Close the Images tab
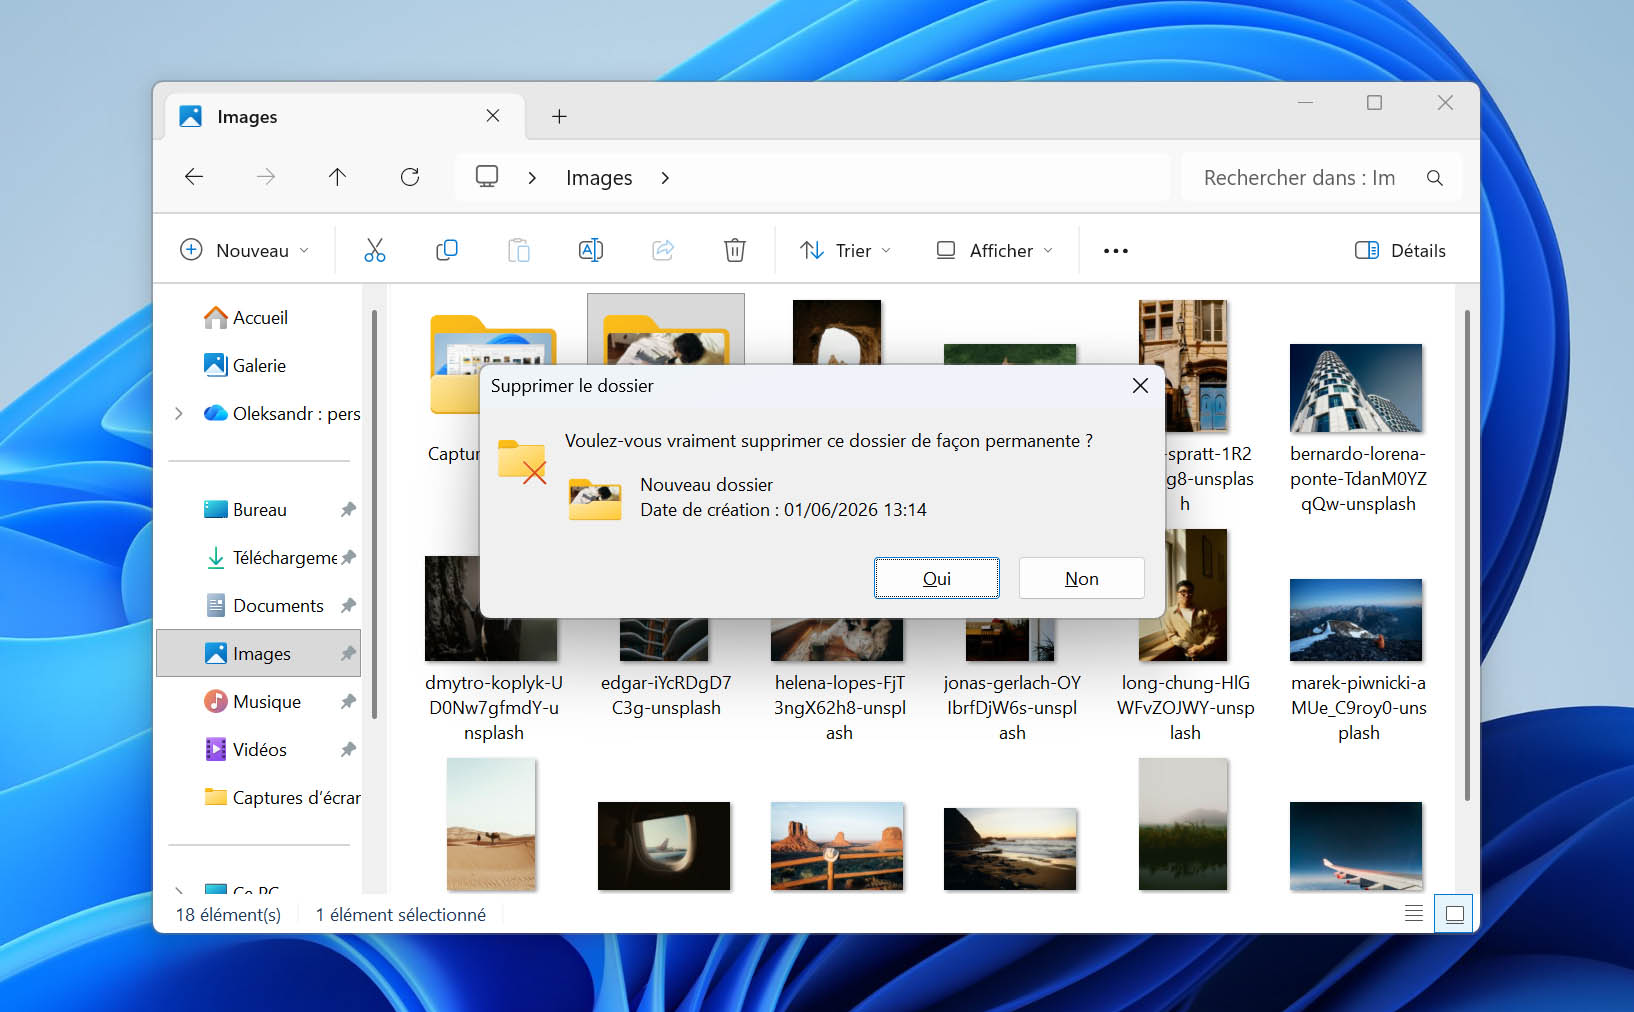1634x1012 pixels. click(x=493, y=116)
